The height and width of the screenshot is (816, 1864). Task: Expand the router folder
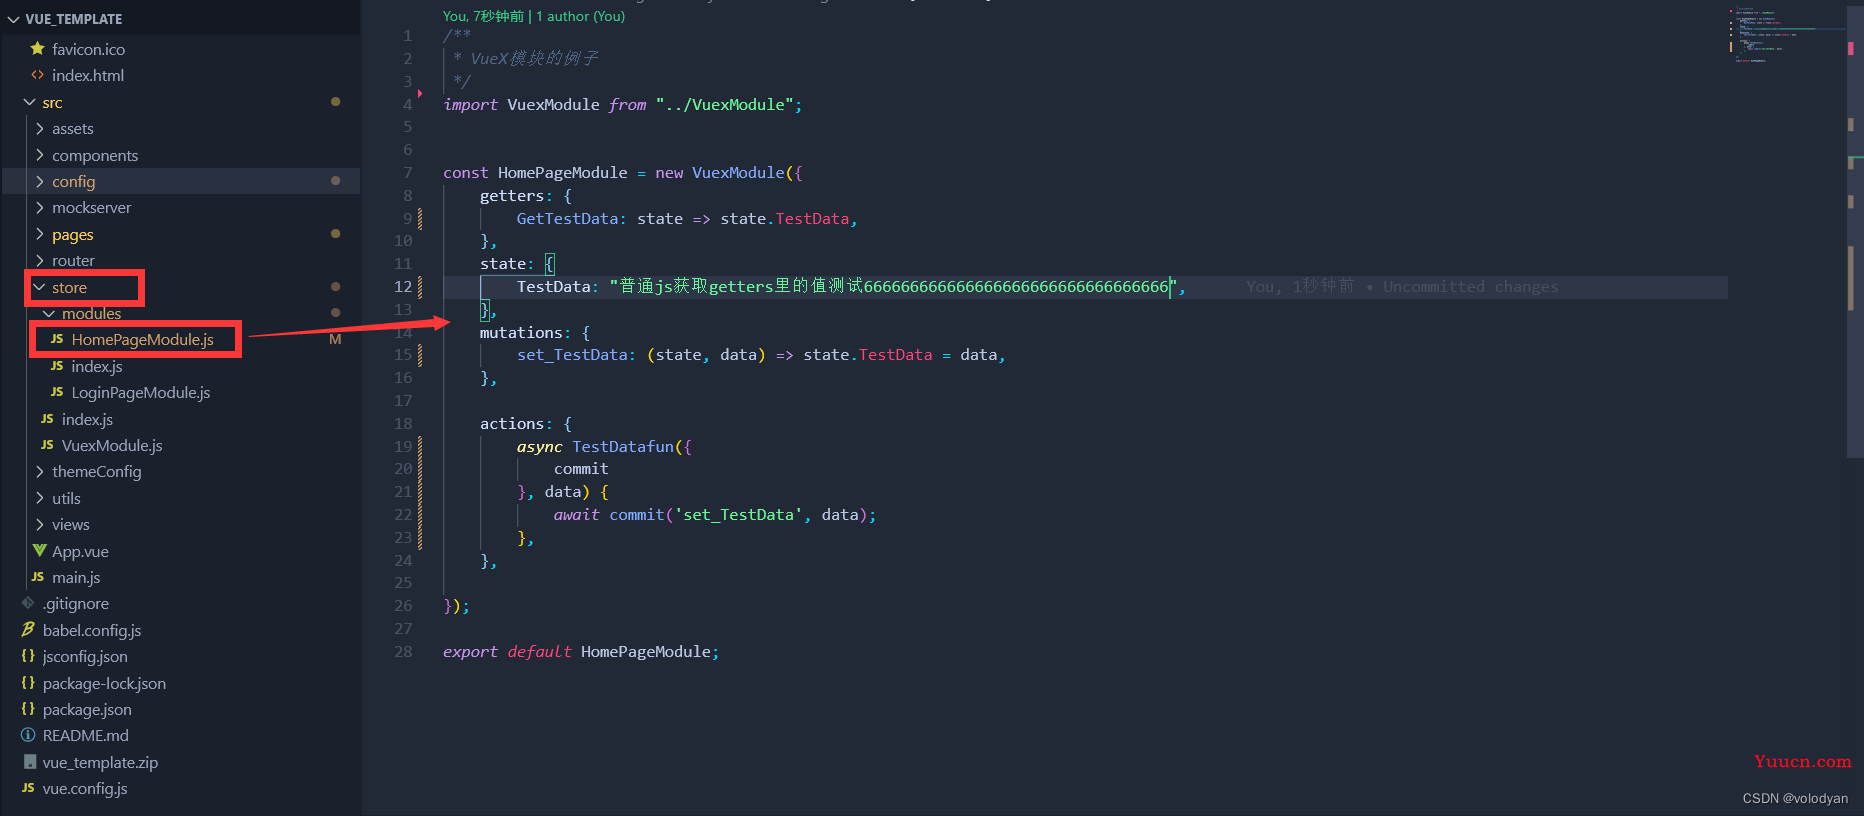tap(40, 260)
